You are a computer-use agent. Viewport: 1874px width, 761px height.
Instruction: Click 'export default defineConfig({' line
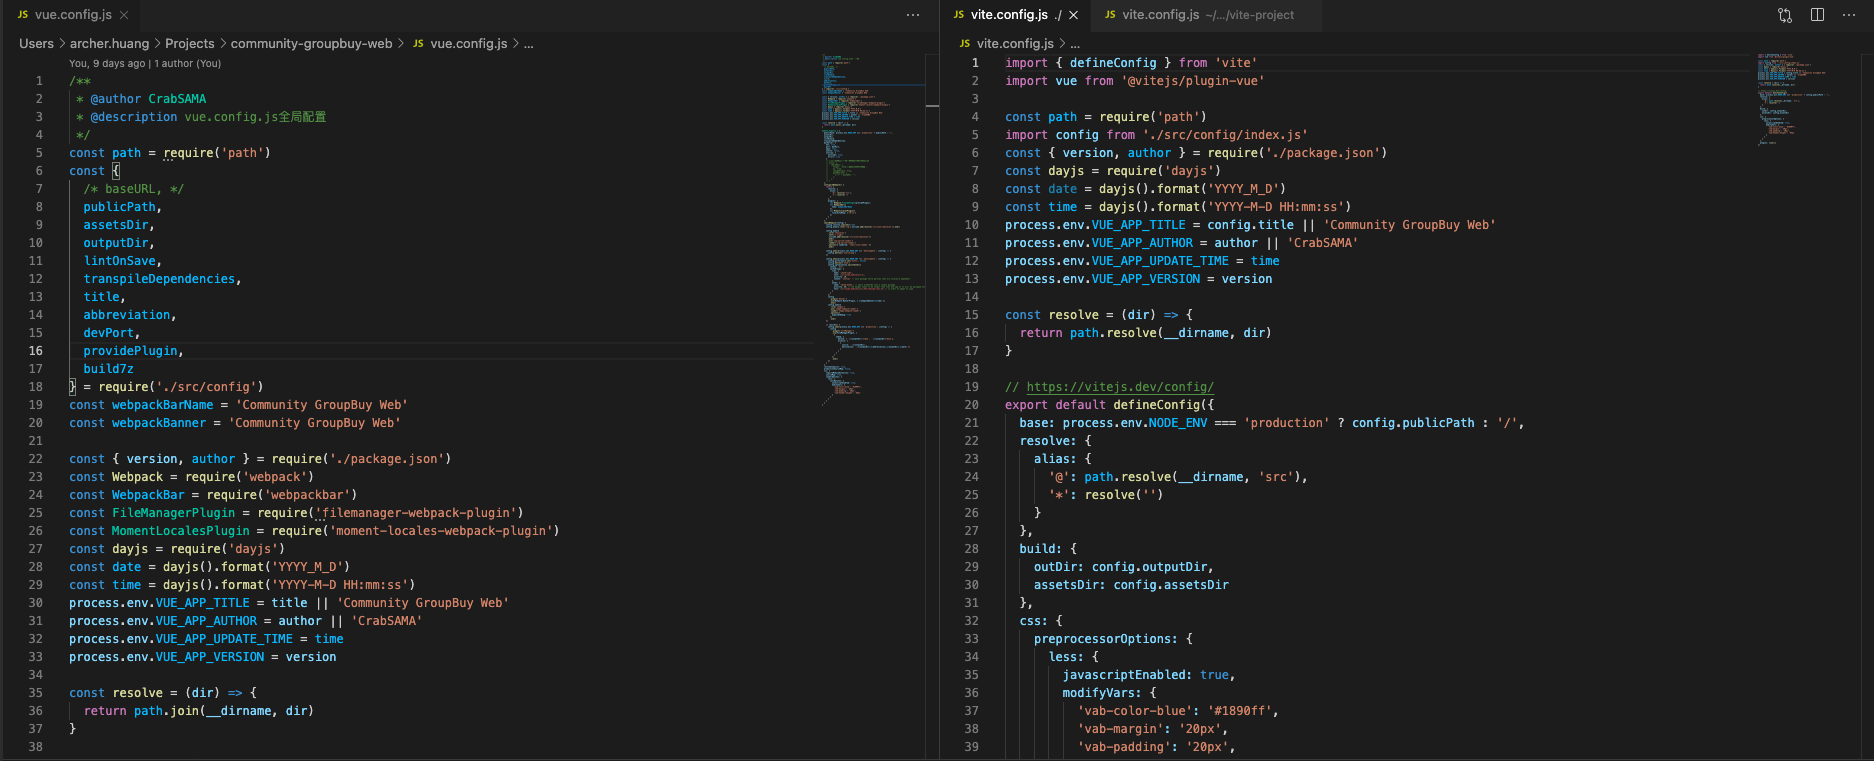[1110, 405]
